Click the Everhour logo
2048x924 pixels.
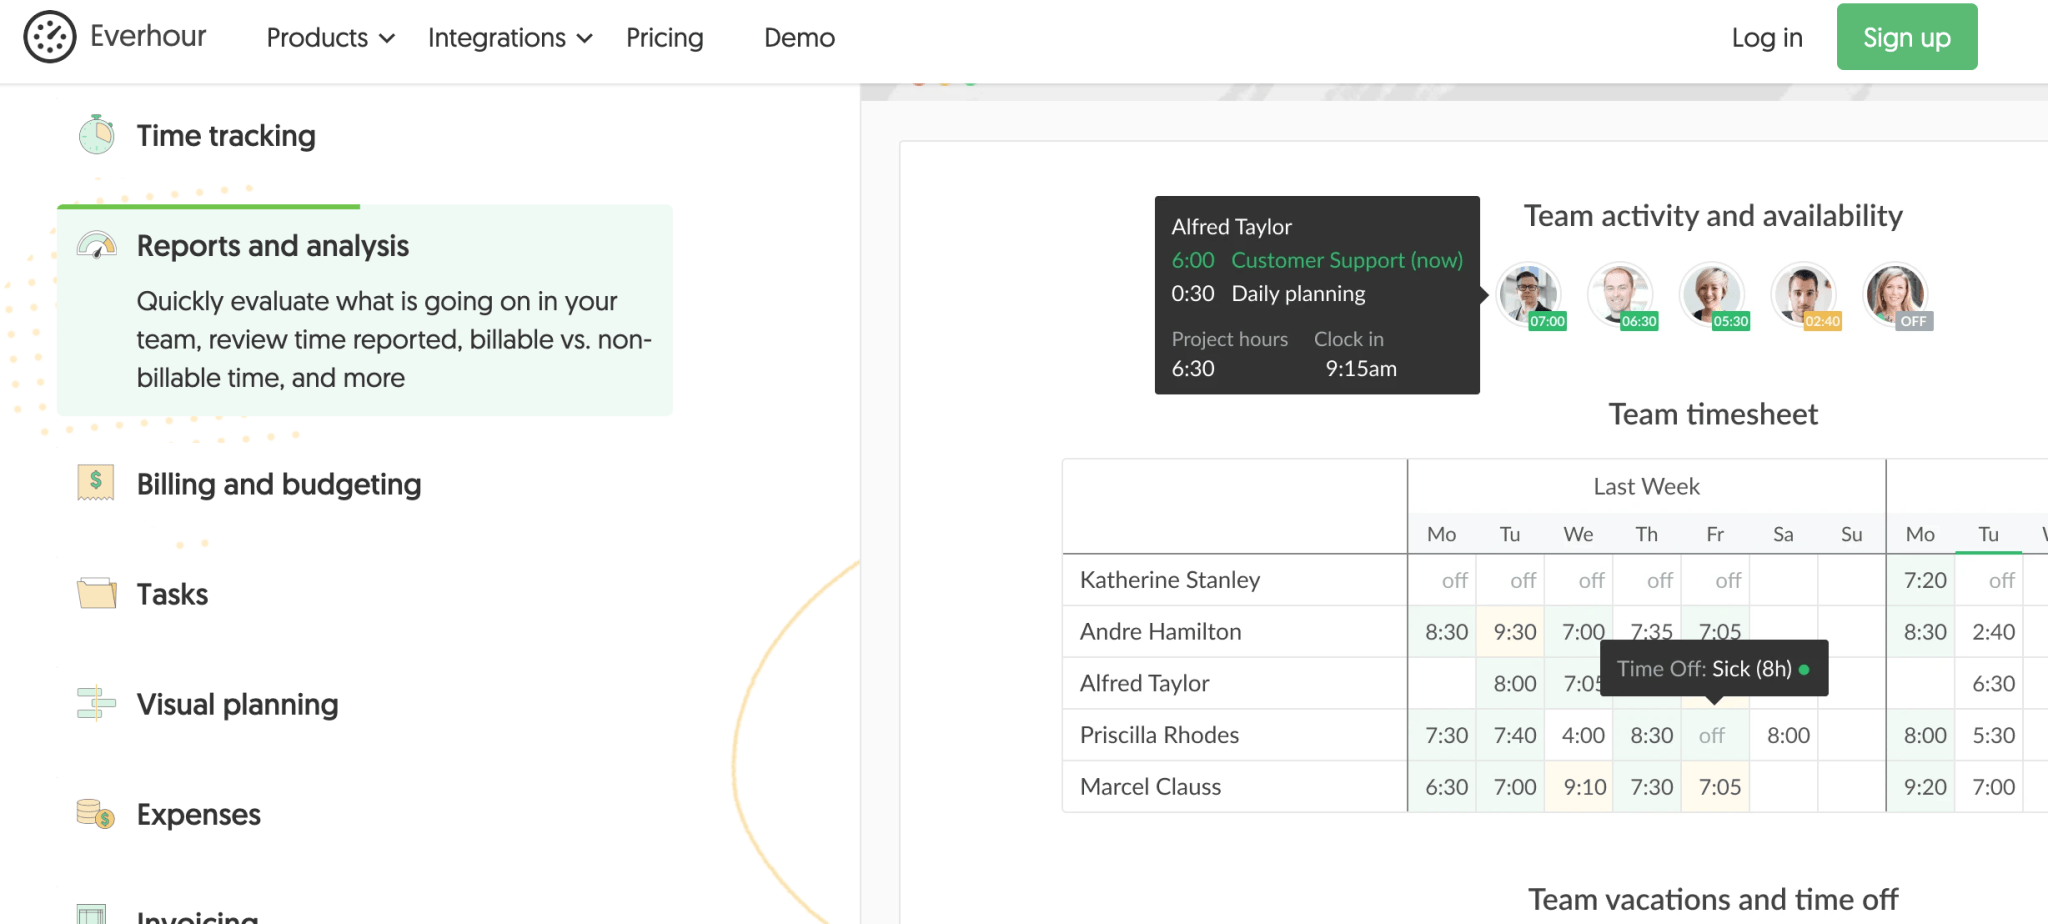(x=115, y=36)
